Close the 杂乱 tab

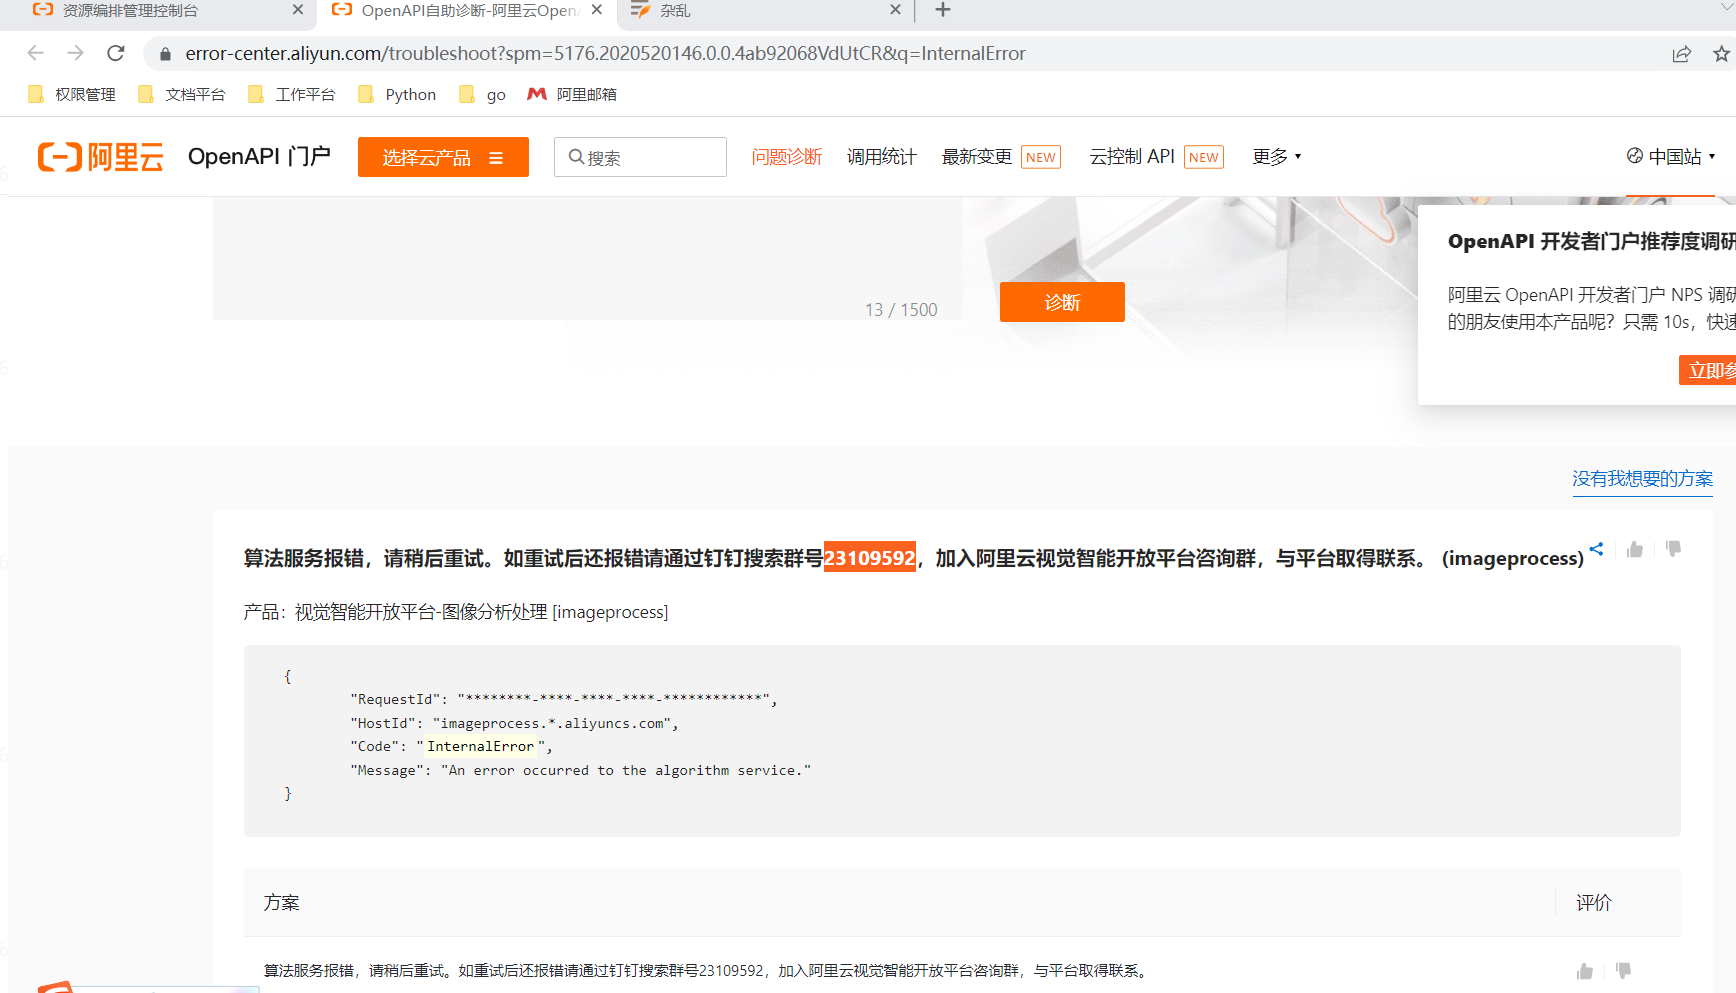[895, 10]
